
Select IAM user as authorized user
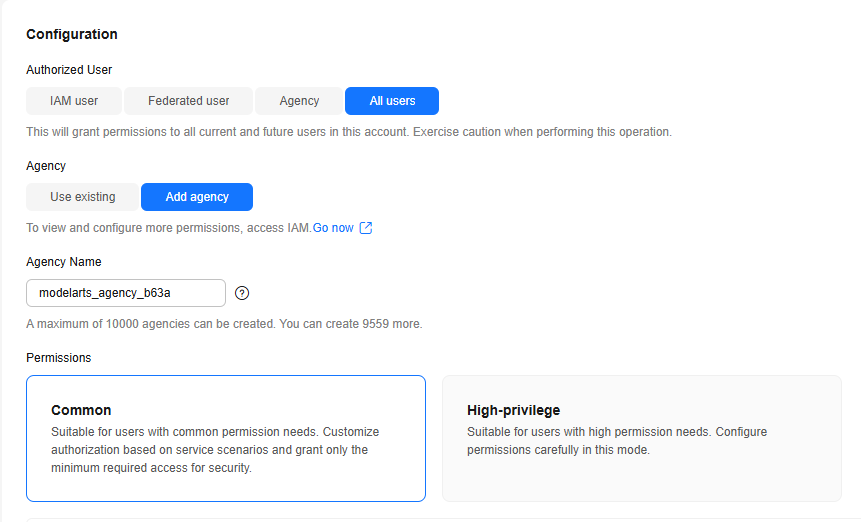pos(74,101)
